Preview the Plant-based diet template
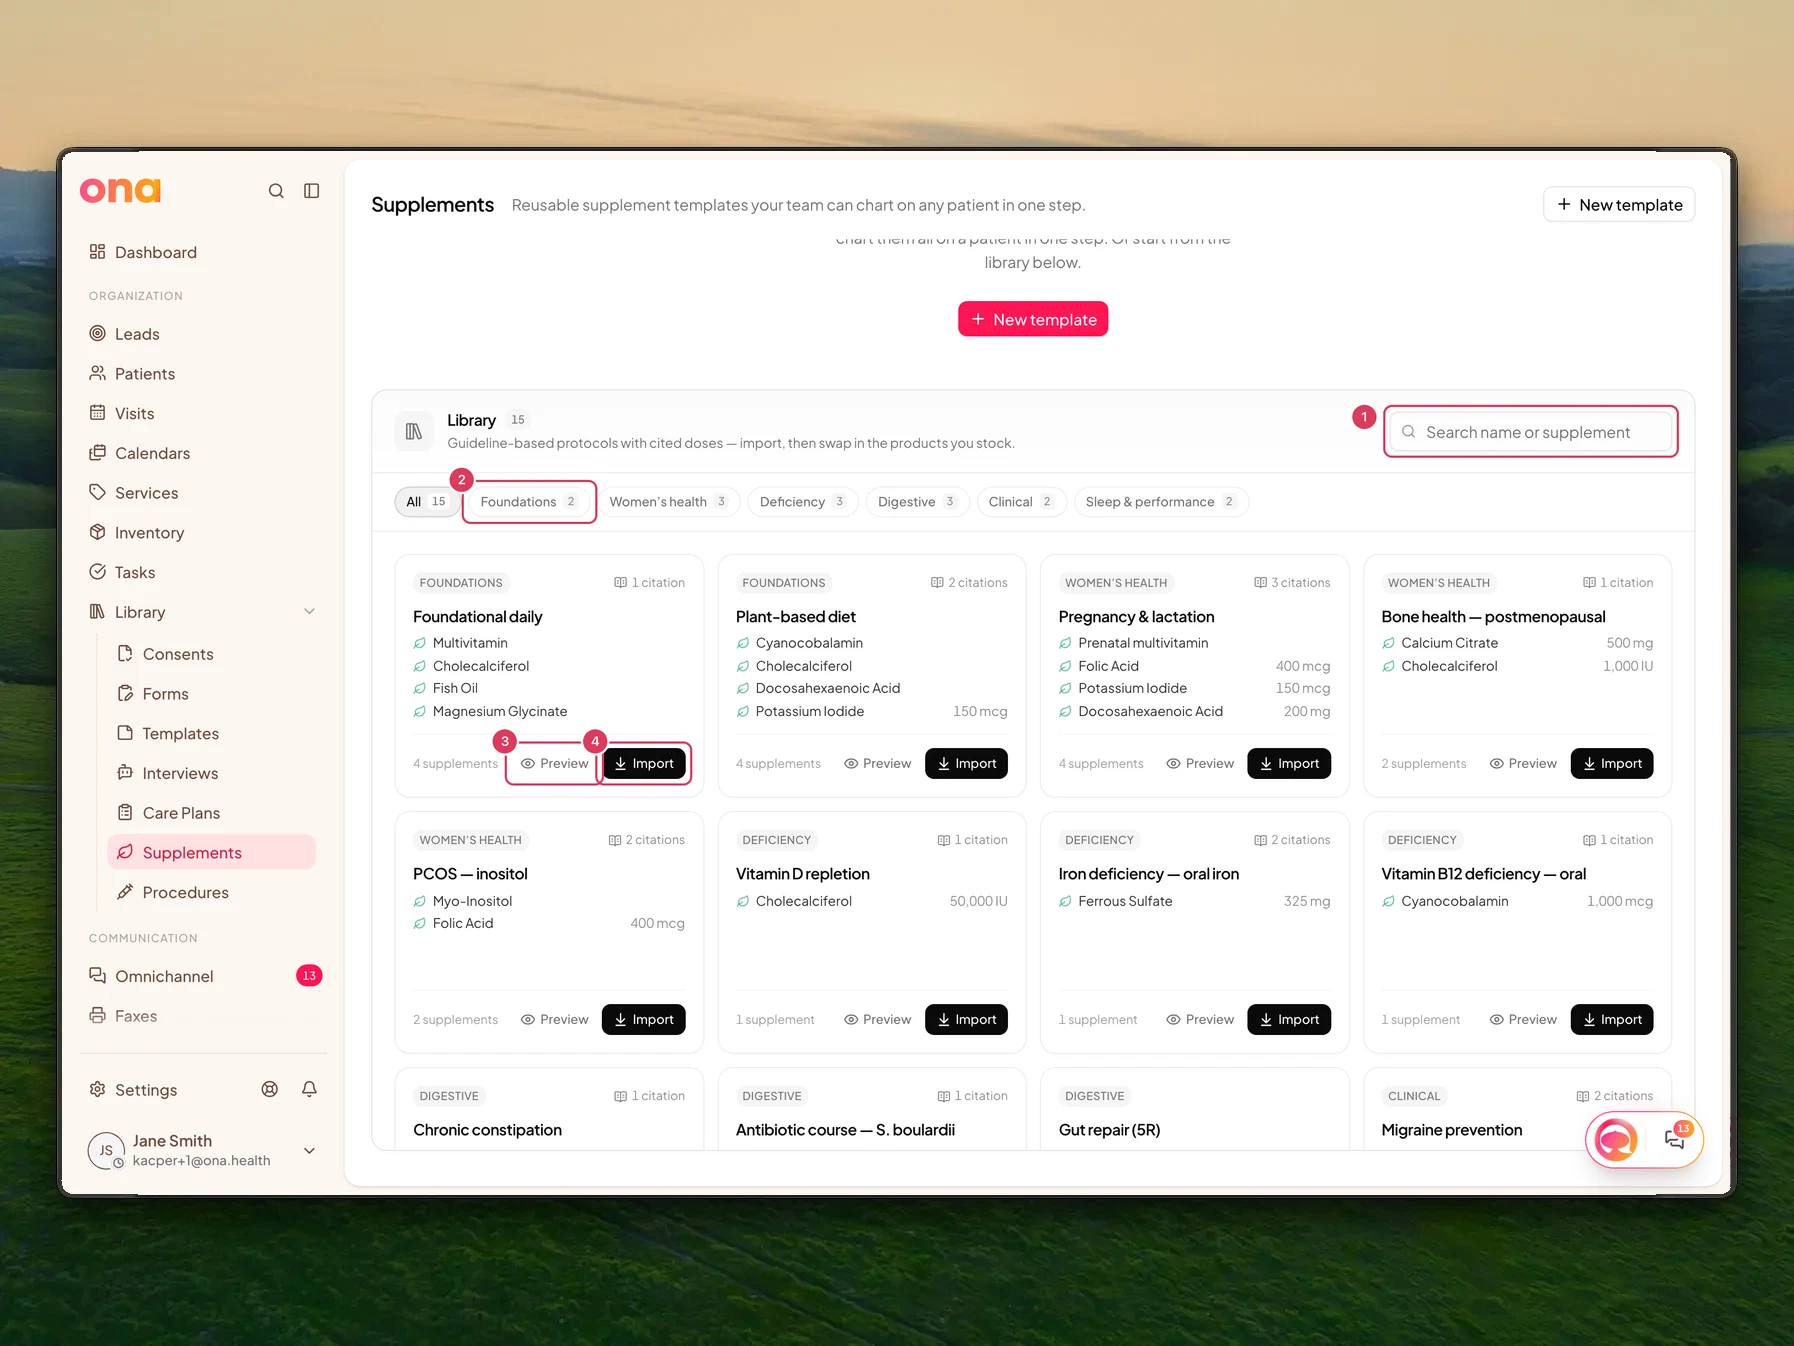The image size is (1794, 1346). tap(877, 763)
